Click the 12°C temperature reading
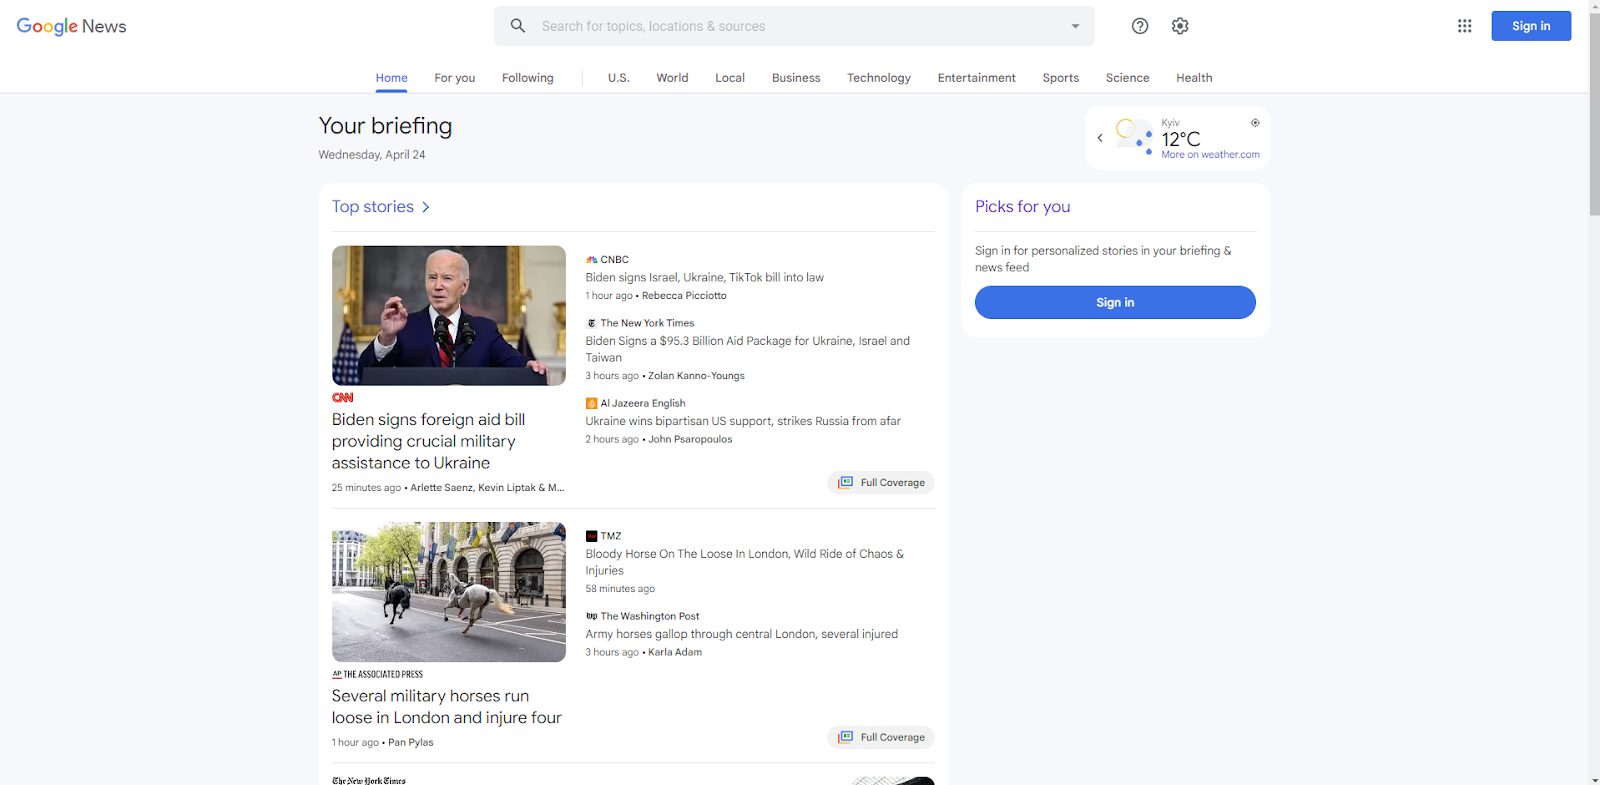 click(1181, 139)
